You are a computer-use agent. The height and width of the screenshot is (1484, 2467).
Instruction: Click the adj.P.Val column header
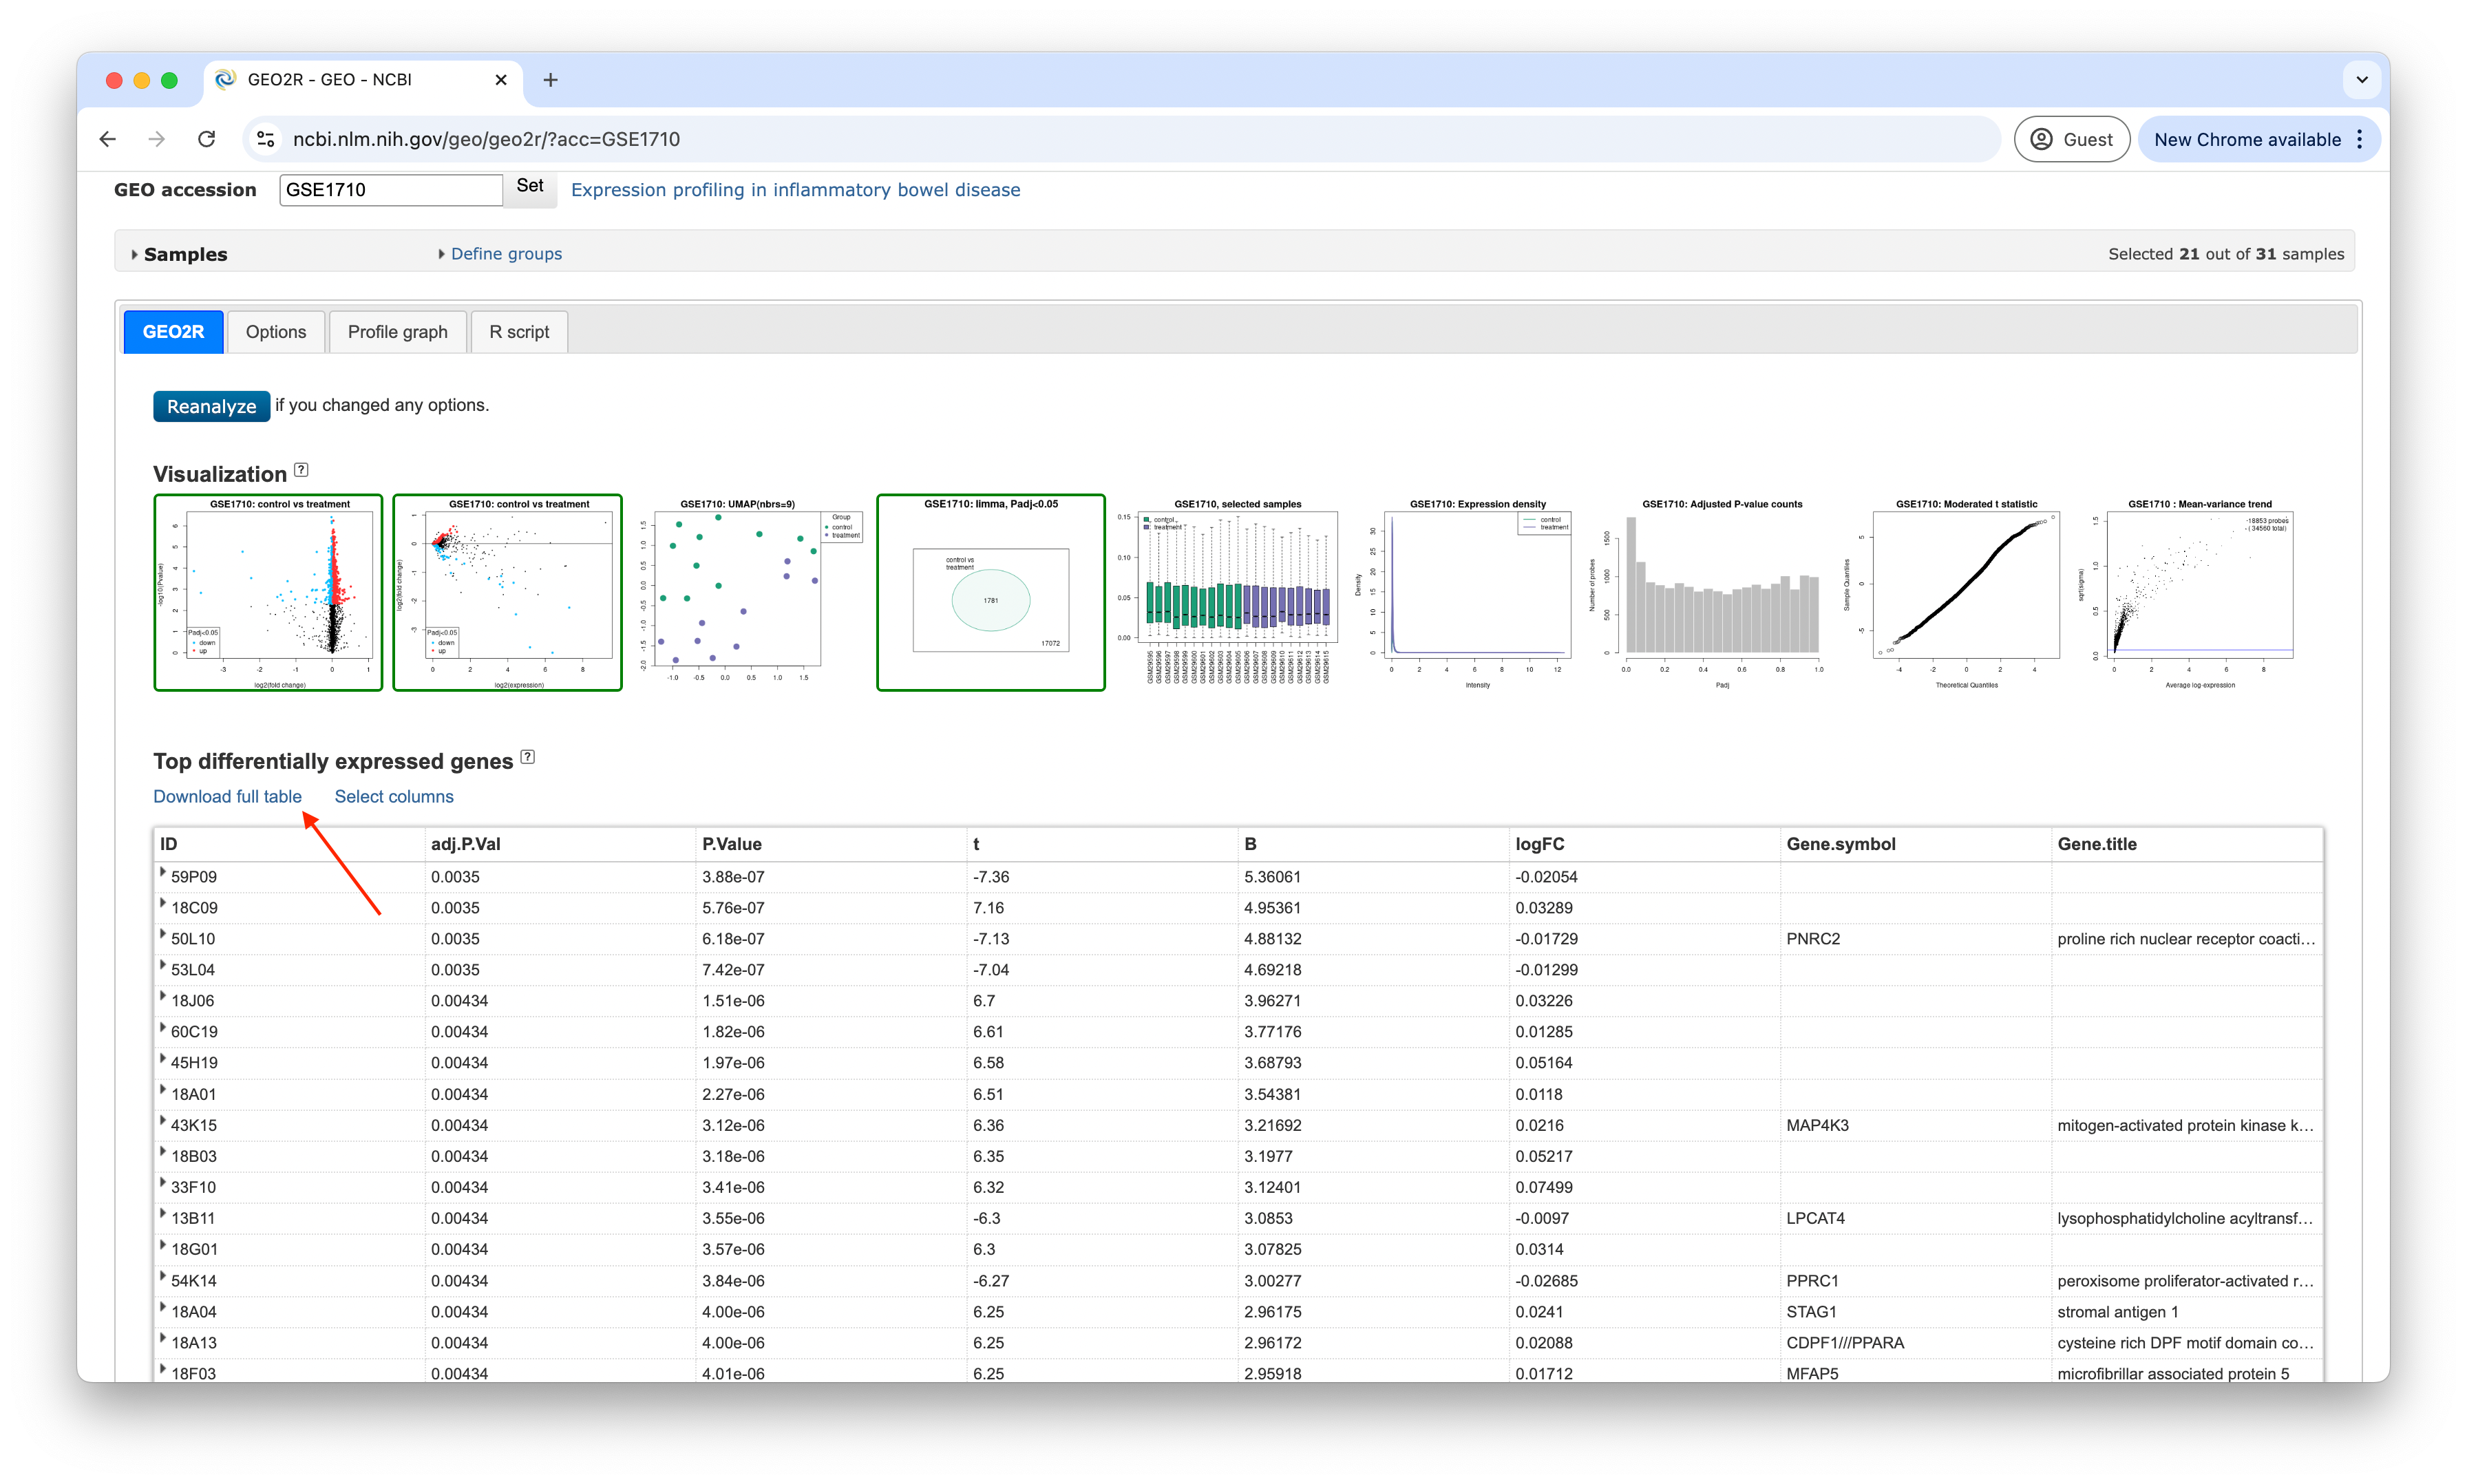point(560,844)
